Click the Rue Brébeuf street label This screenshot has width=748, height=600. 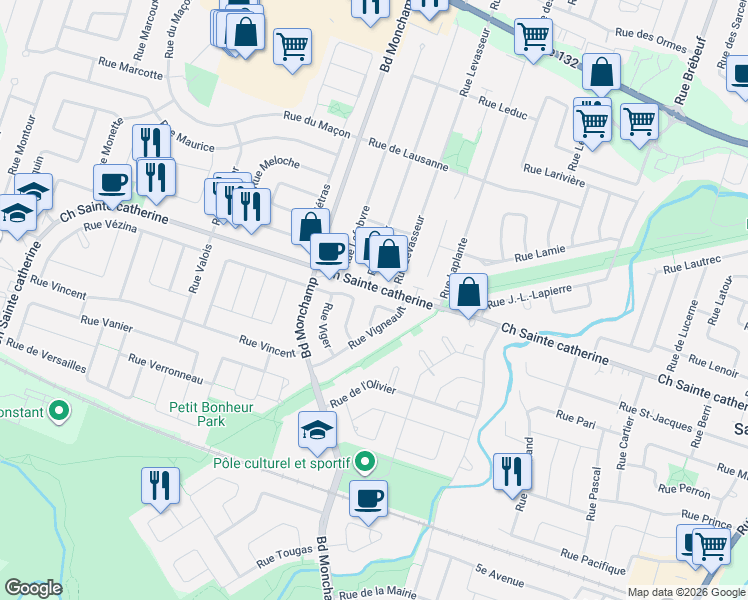click(x=690, y=70)
